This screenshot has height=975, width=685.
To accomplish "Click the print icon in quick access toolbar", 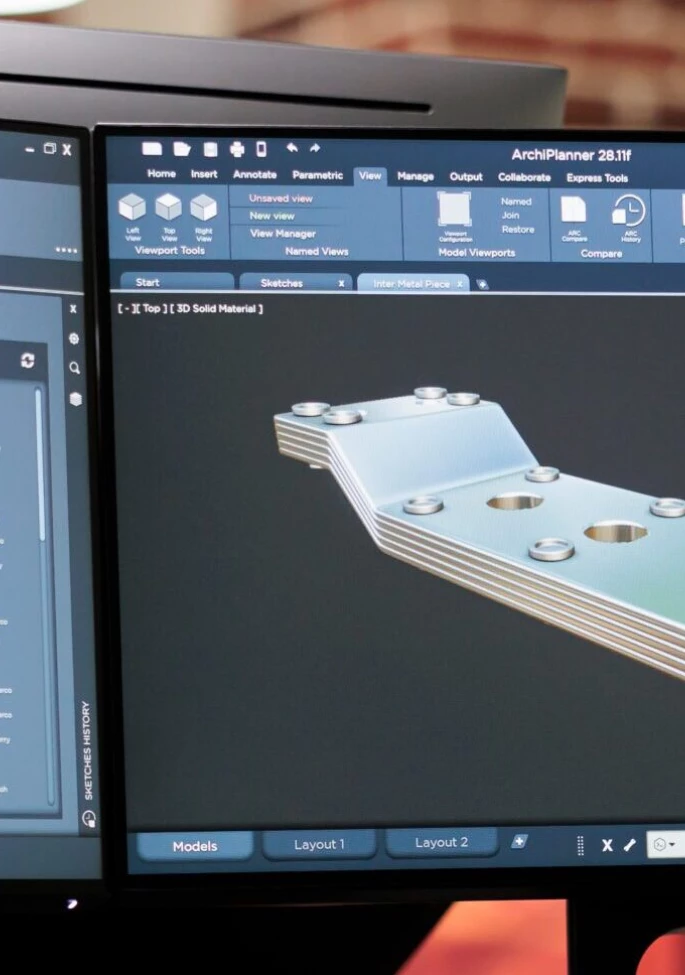I will (237, 149).
